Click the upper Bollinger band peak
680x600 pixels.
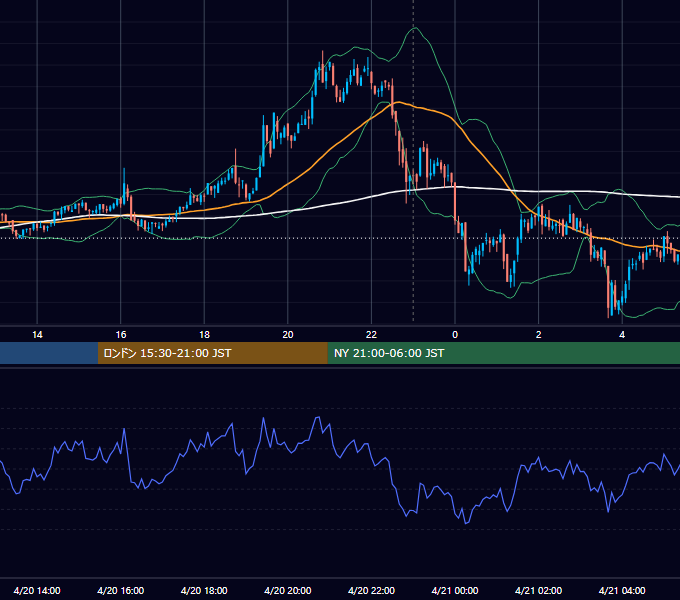point(415,28)
